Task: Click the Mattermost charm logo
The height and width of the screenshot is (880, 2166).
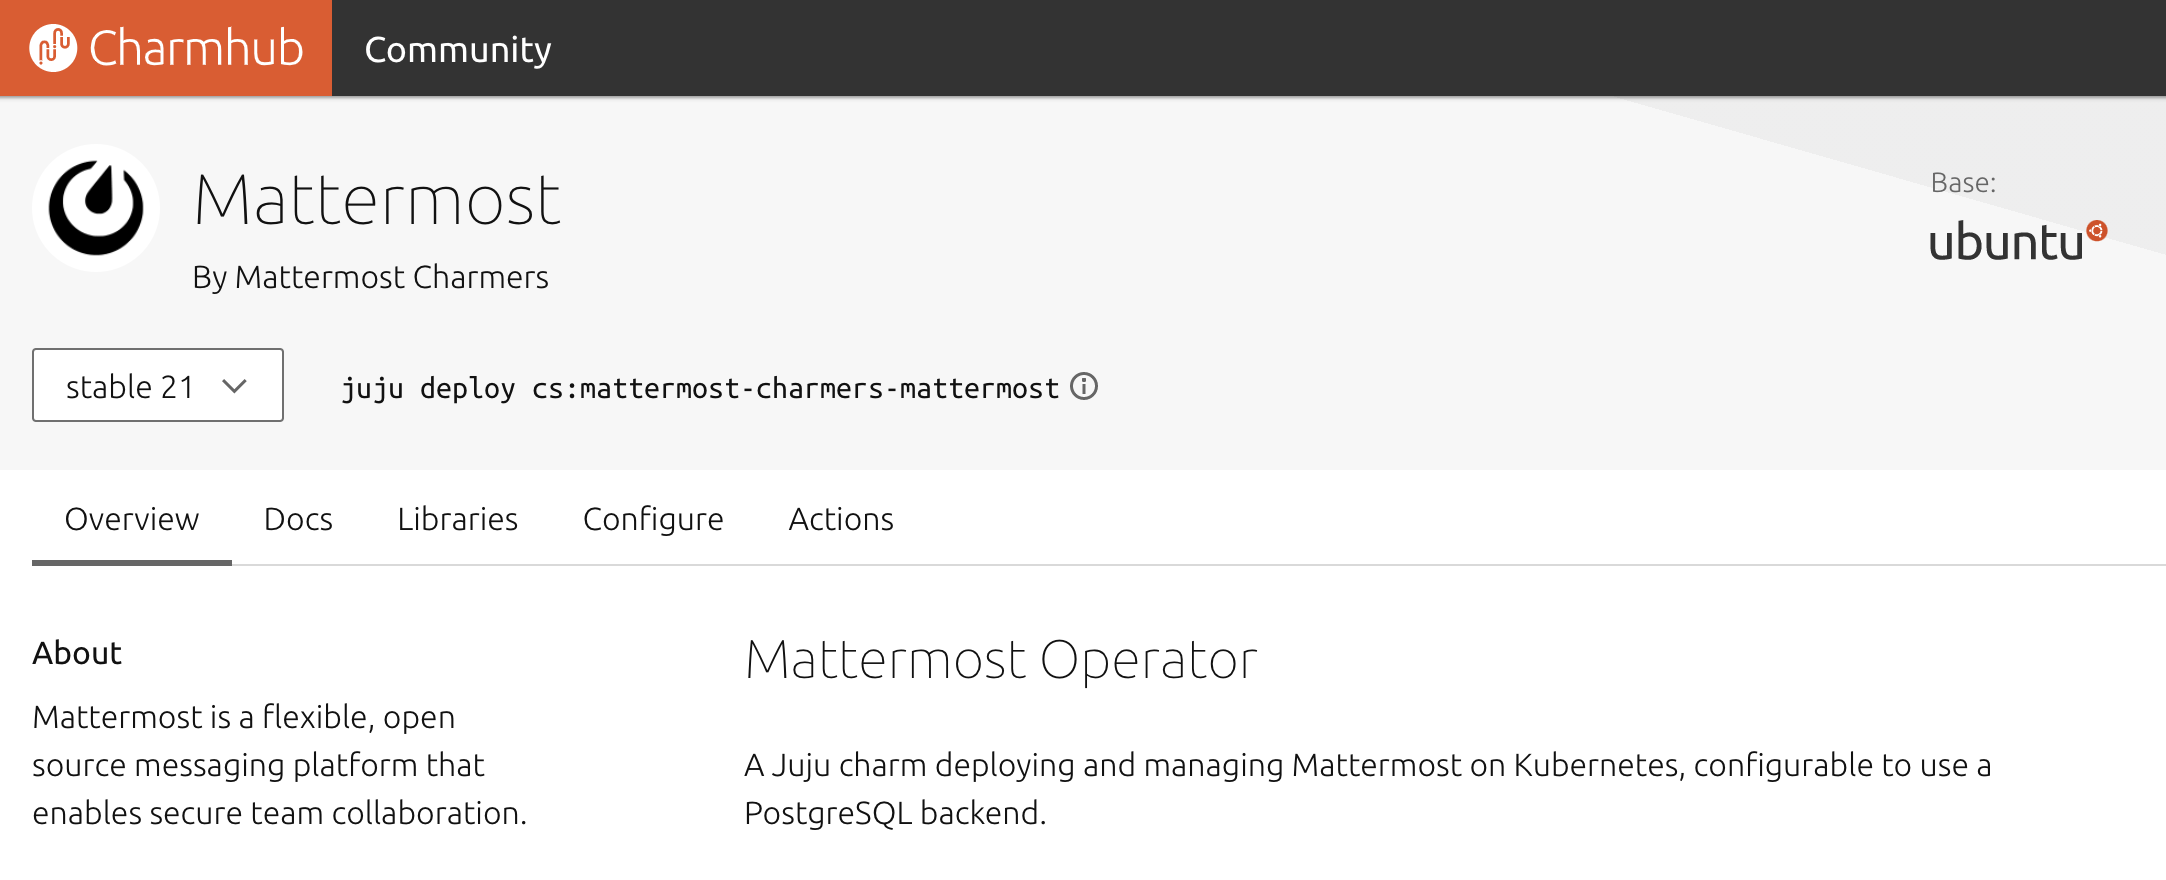Action: [96, 208]
